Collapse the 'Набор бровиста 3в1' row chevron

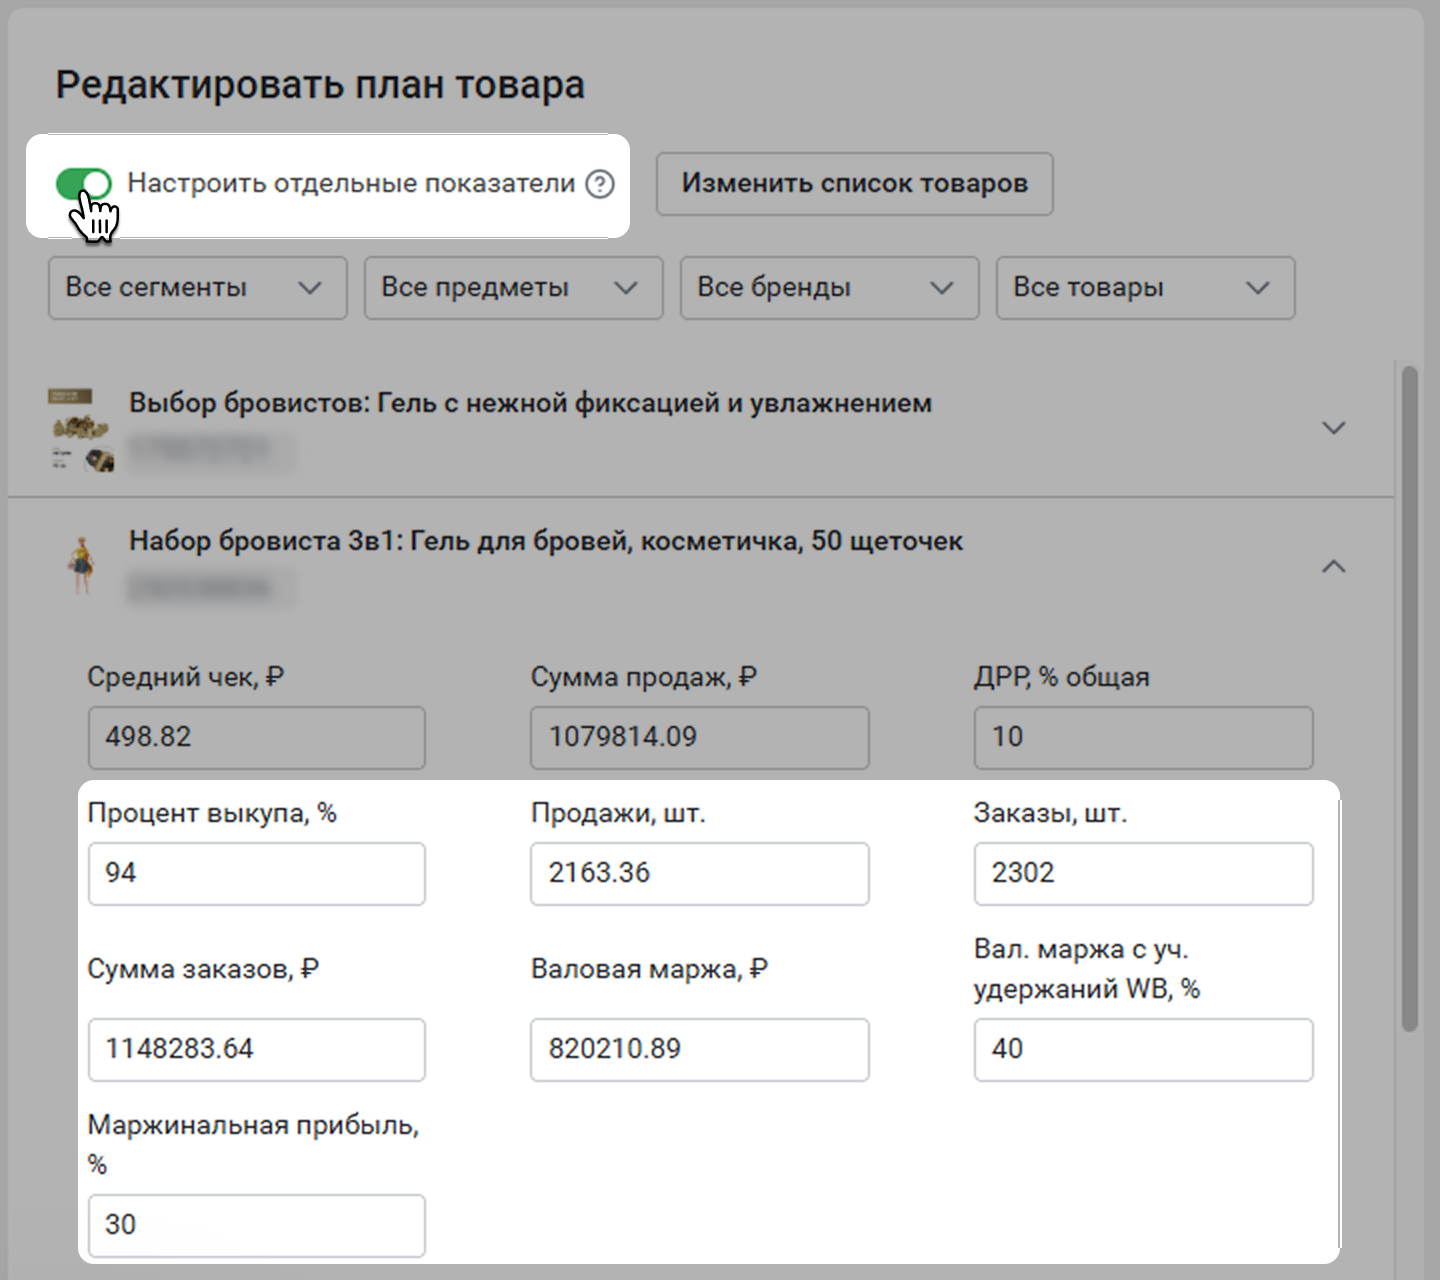pyautogui.click(x=1333, y=566)
